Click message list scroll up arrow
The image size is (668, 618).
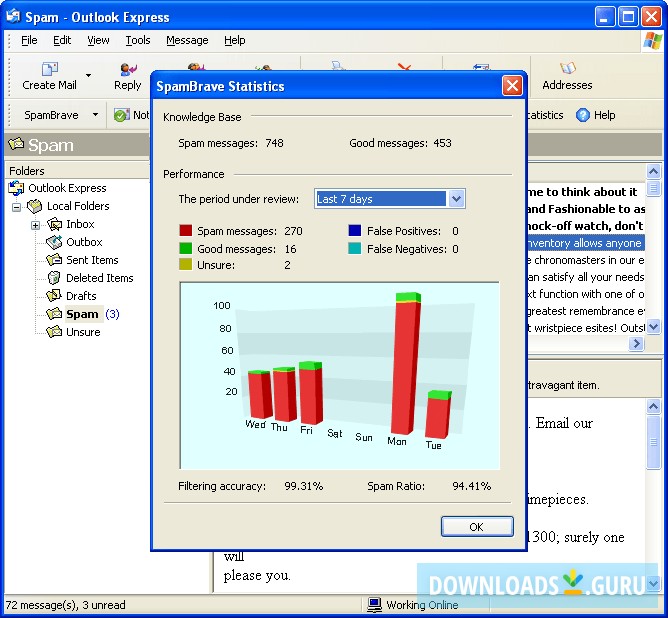(653, 172)
